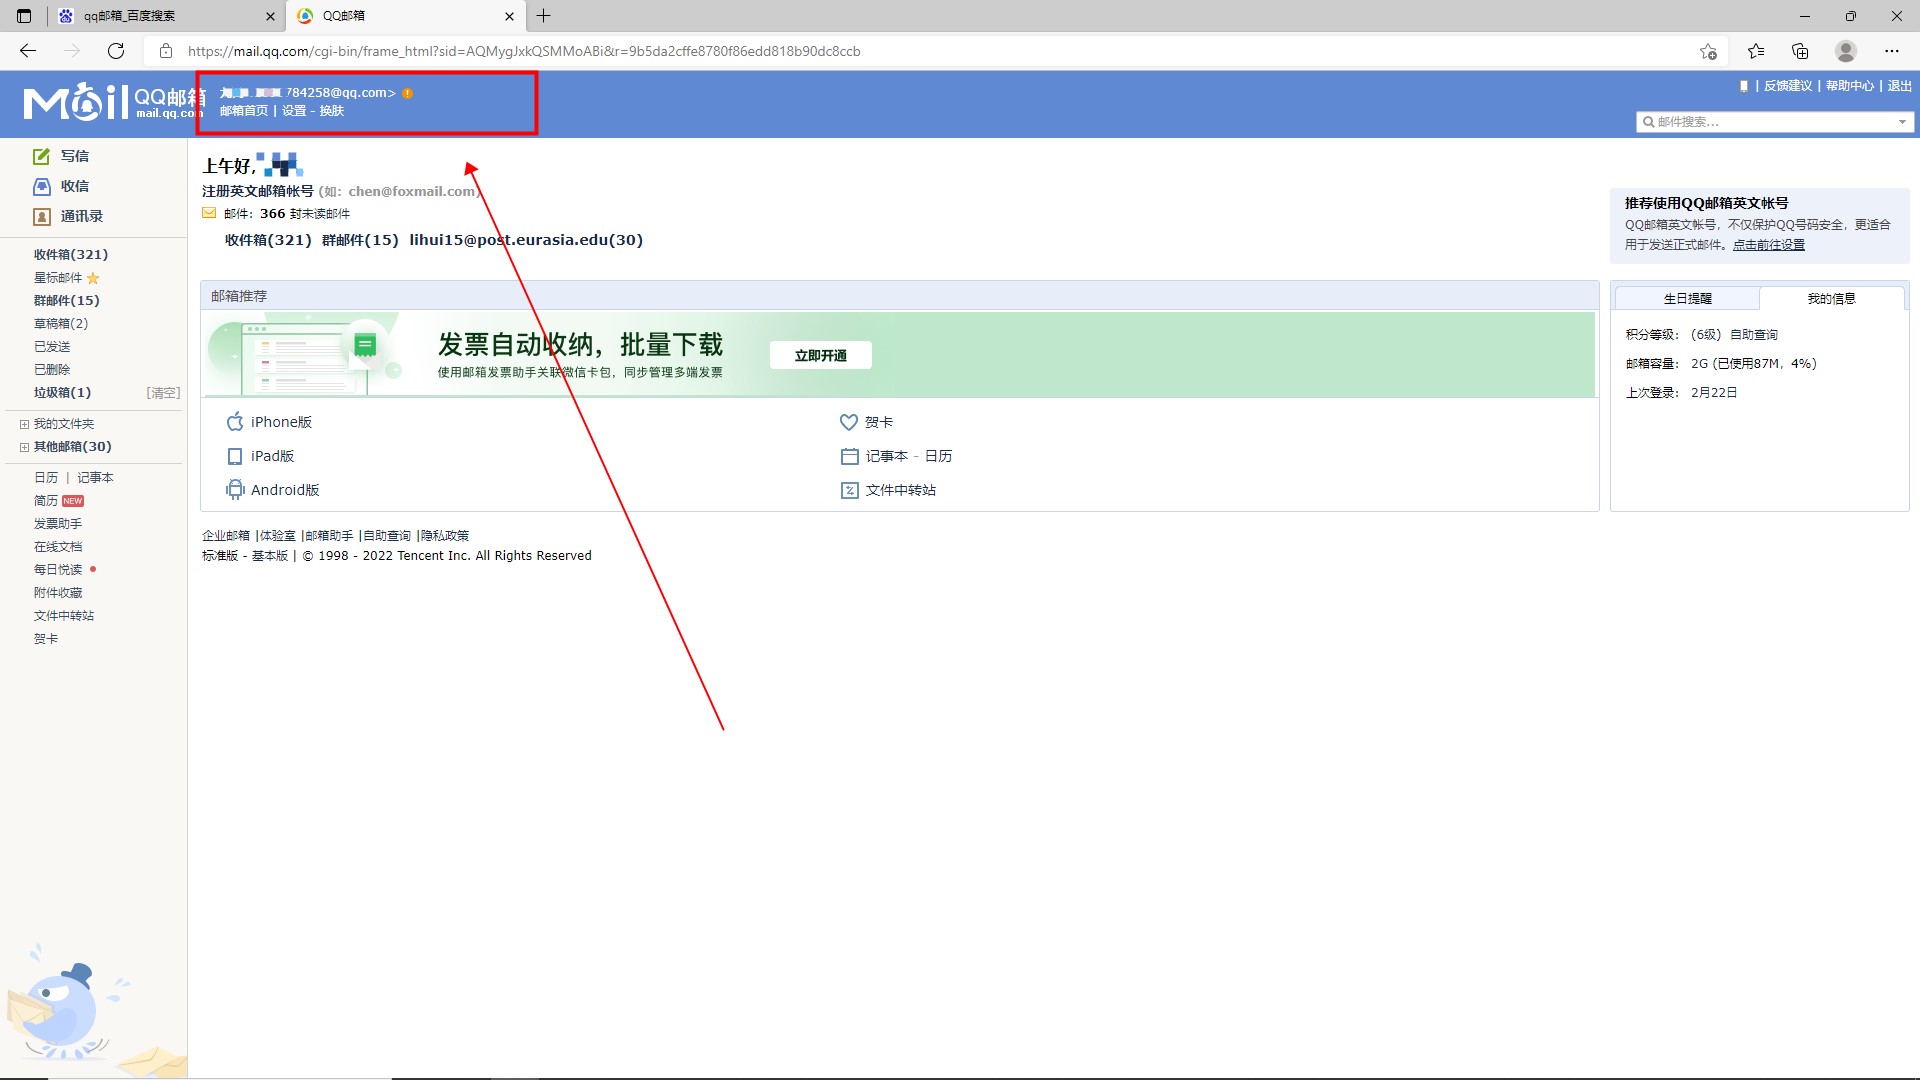Click the iPhone版 apple icon
1920x1080 pixels.
235,422
